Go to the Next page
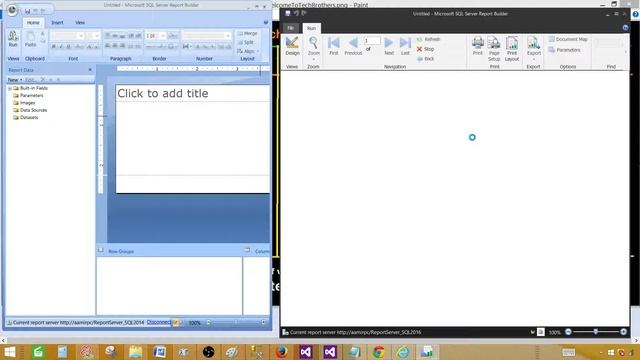Image resolution: width=640 pixels, height=360 pixels. 389,46
